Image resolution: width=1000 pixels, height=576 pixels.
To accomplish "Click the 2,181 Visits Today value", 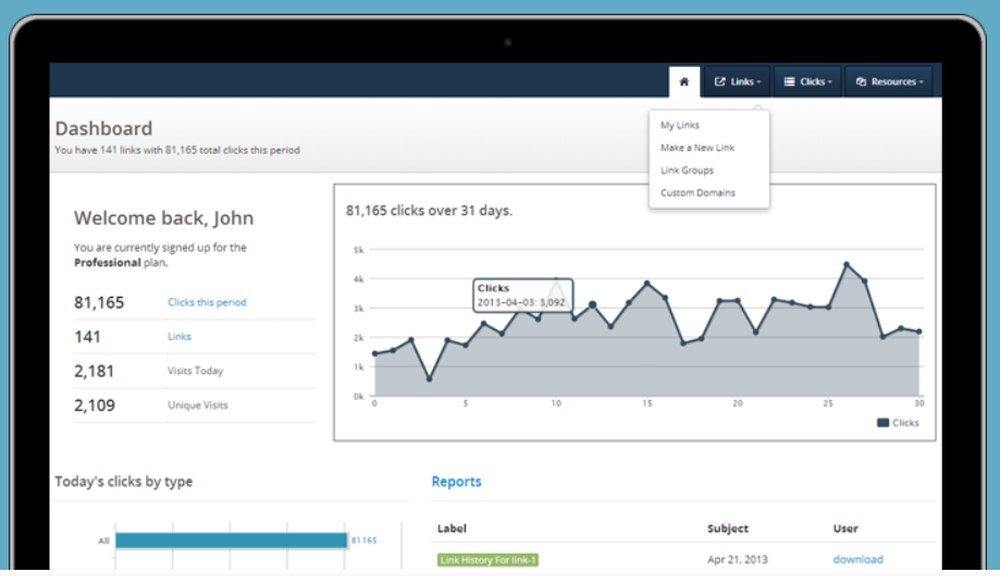I will (x=94, y=371).
